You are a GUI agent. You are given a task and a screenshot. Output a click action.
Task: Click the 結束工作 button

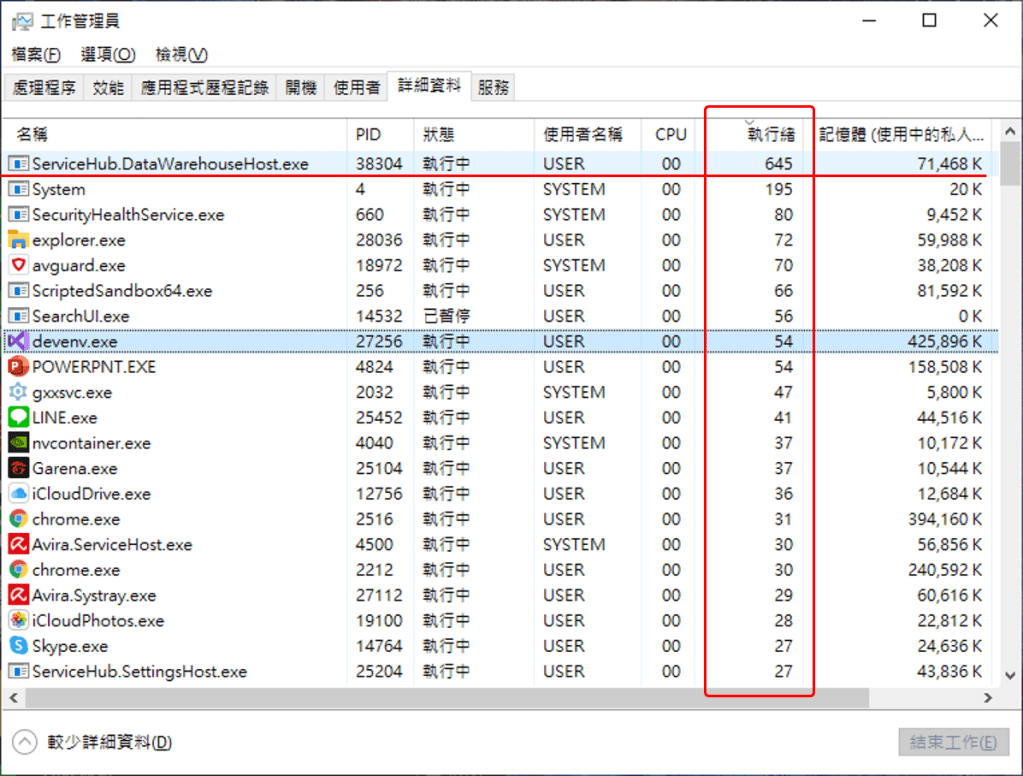[952, 742]
